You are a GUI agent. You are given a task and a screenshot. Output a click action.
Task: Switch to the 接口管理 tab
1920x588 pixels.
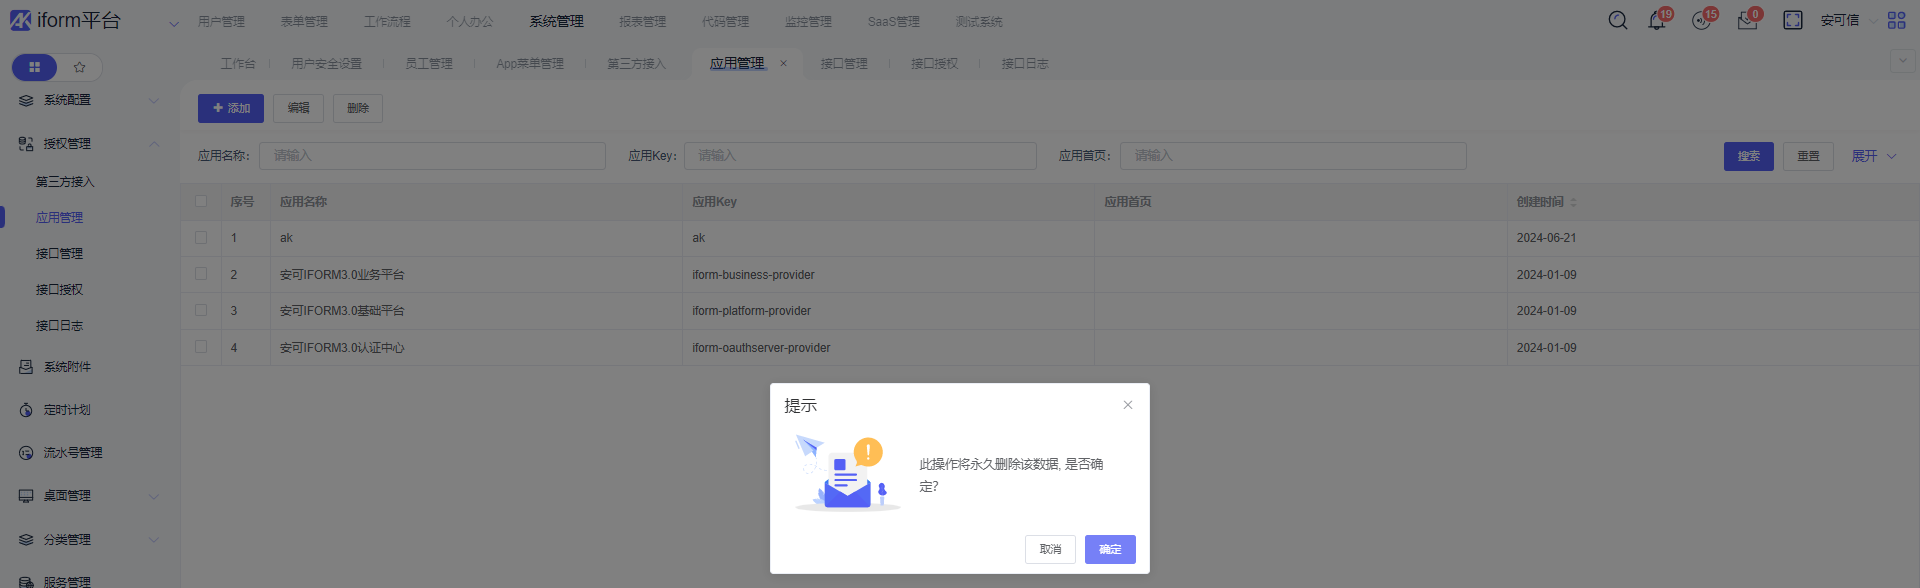[843, 64]
